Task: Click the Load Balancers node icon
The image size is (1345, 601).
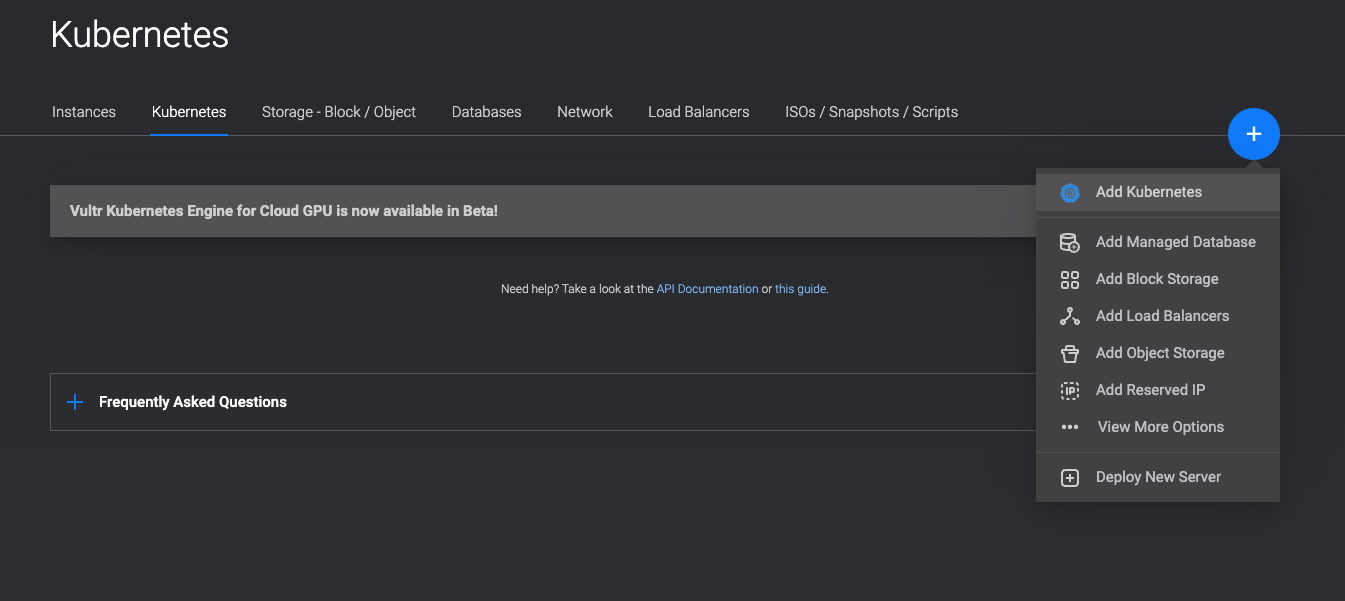Action: (1070, 316)
